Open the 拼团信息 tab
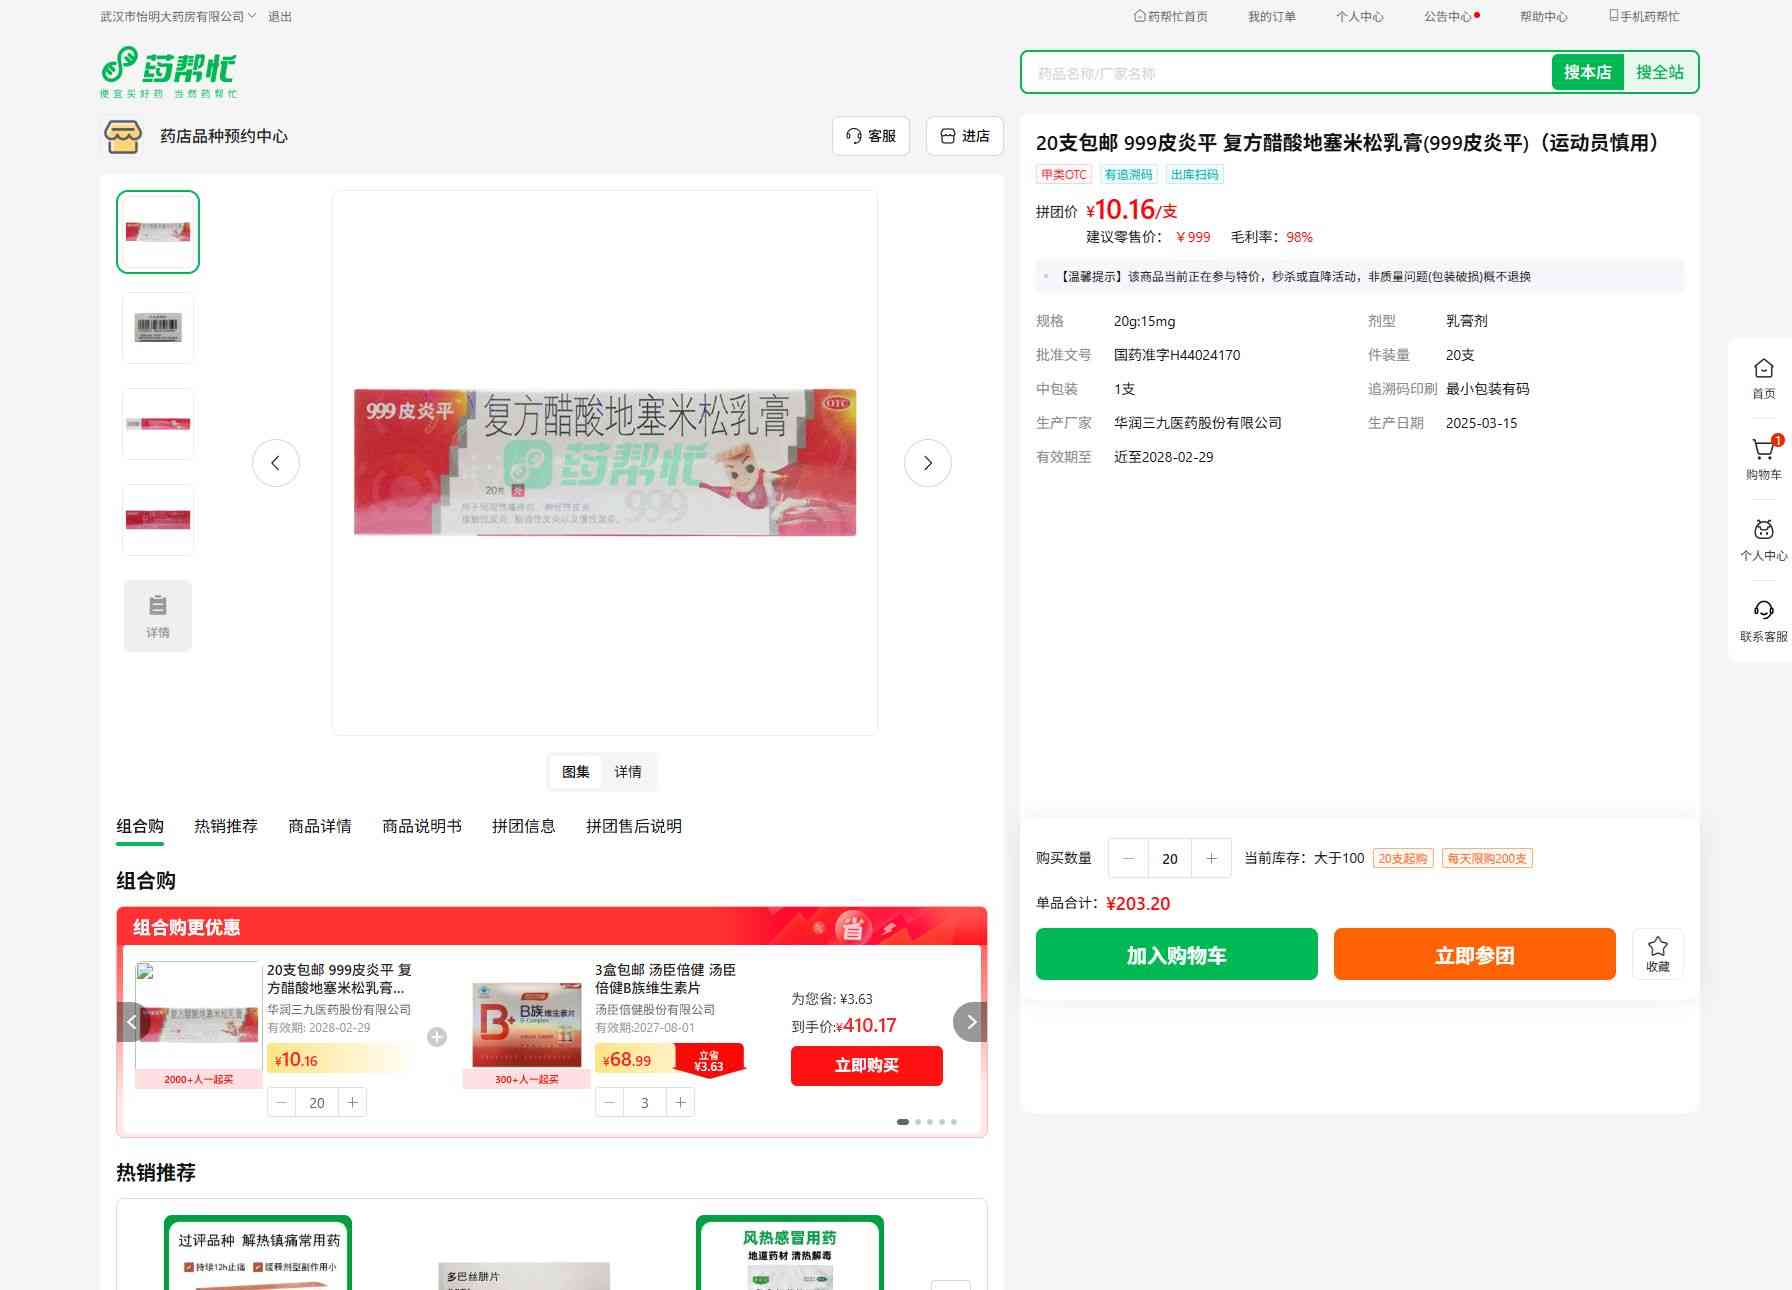This screenshot has width=1792, height=1290. 523,826
